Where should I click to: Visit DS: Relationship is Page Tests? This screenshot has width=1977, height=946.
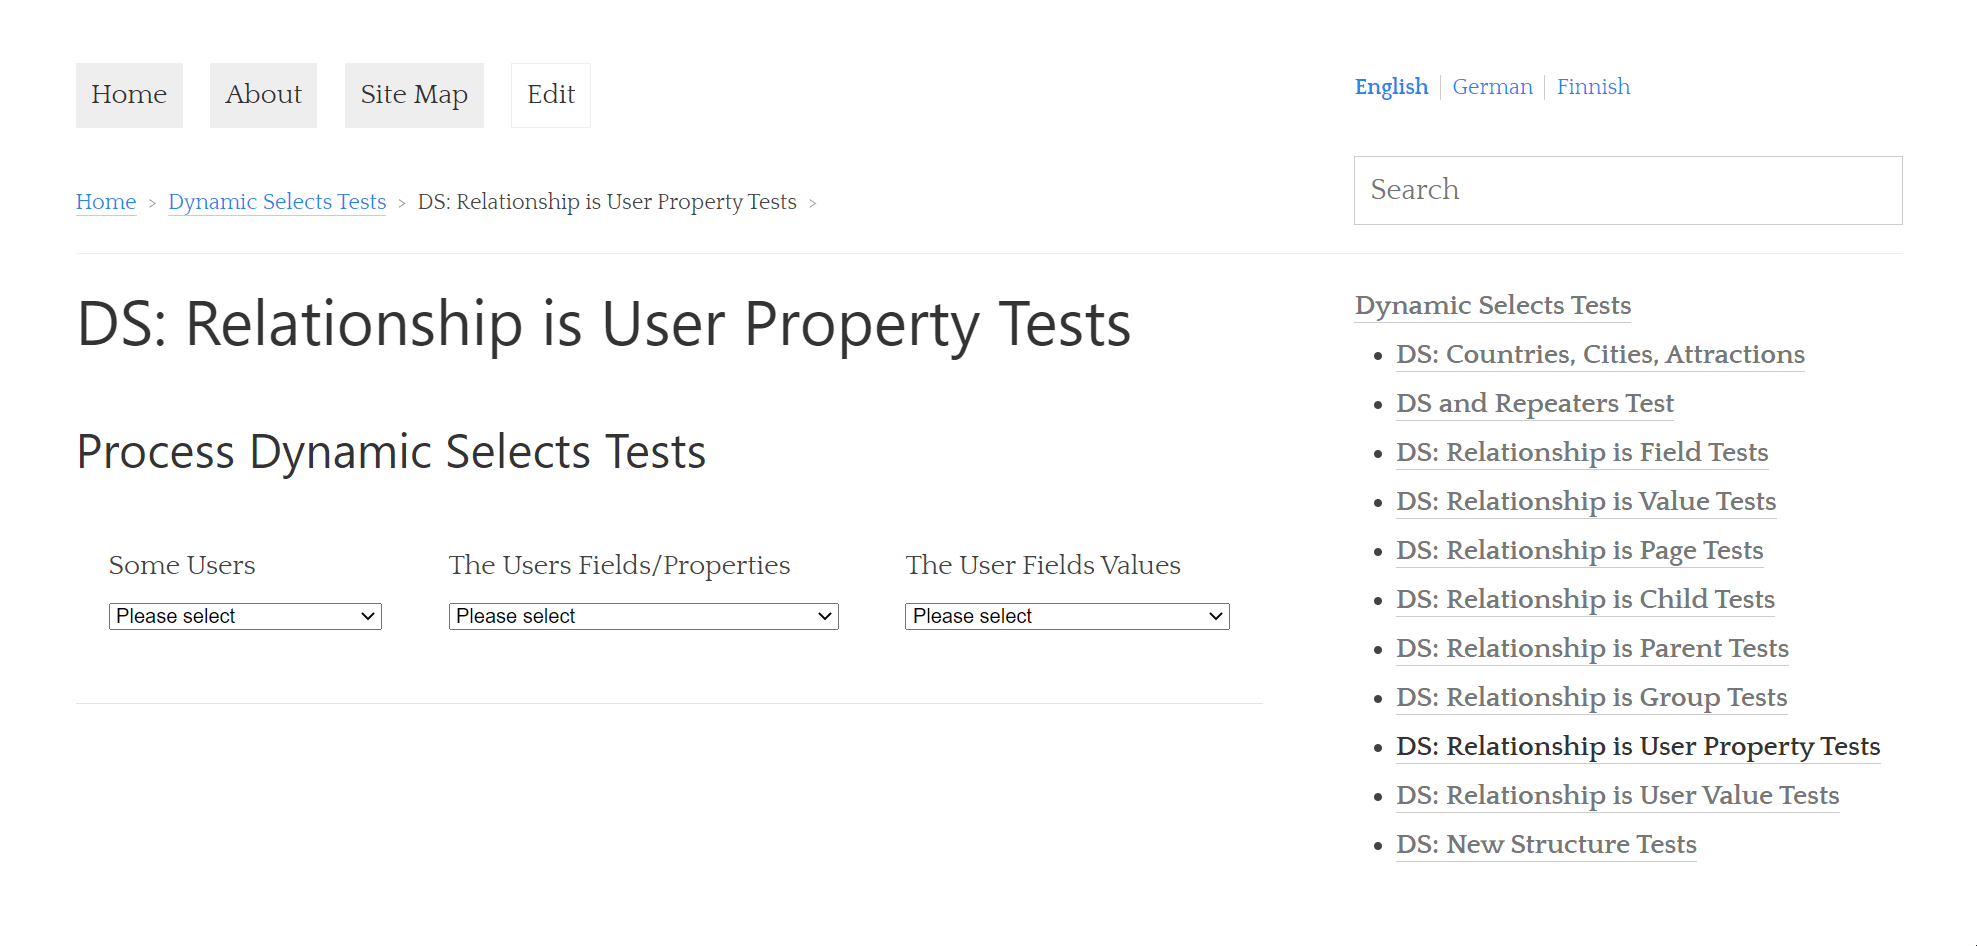1579,550
